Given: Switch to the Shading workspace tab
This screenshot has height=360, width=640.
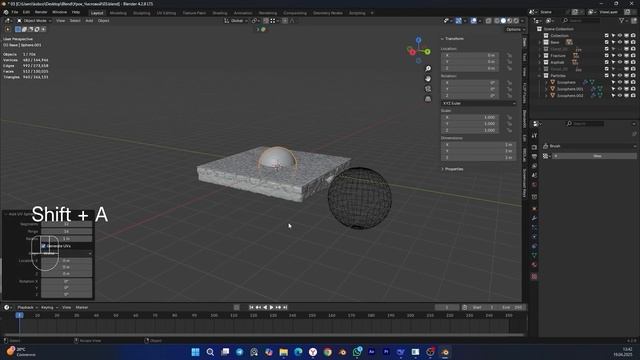Looking at the screenshot, I should [x=220, y=13].
